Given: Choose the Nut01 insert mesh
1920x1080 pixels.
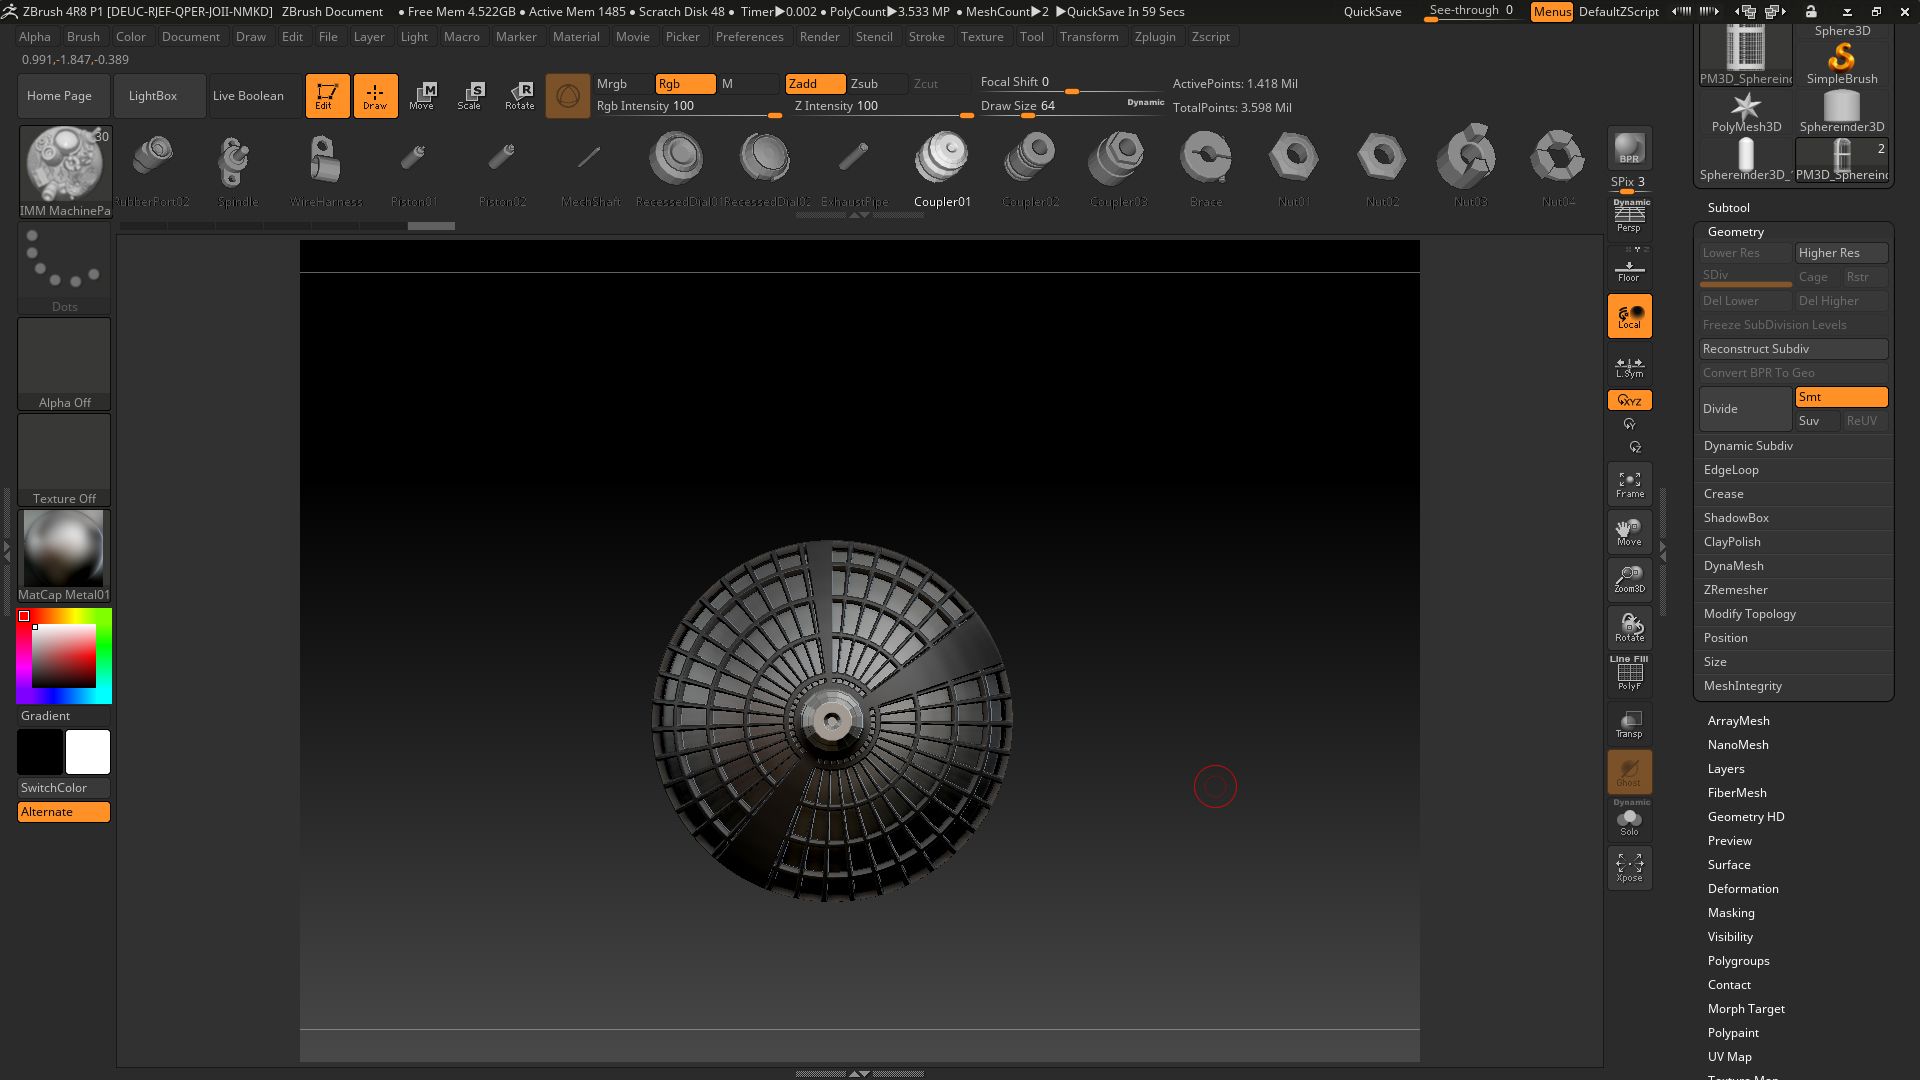Looking at the screenshot, I should (1294, 167).
